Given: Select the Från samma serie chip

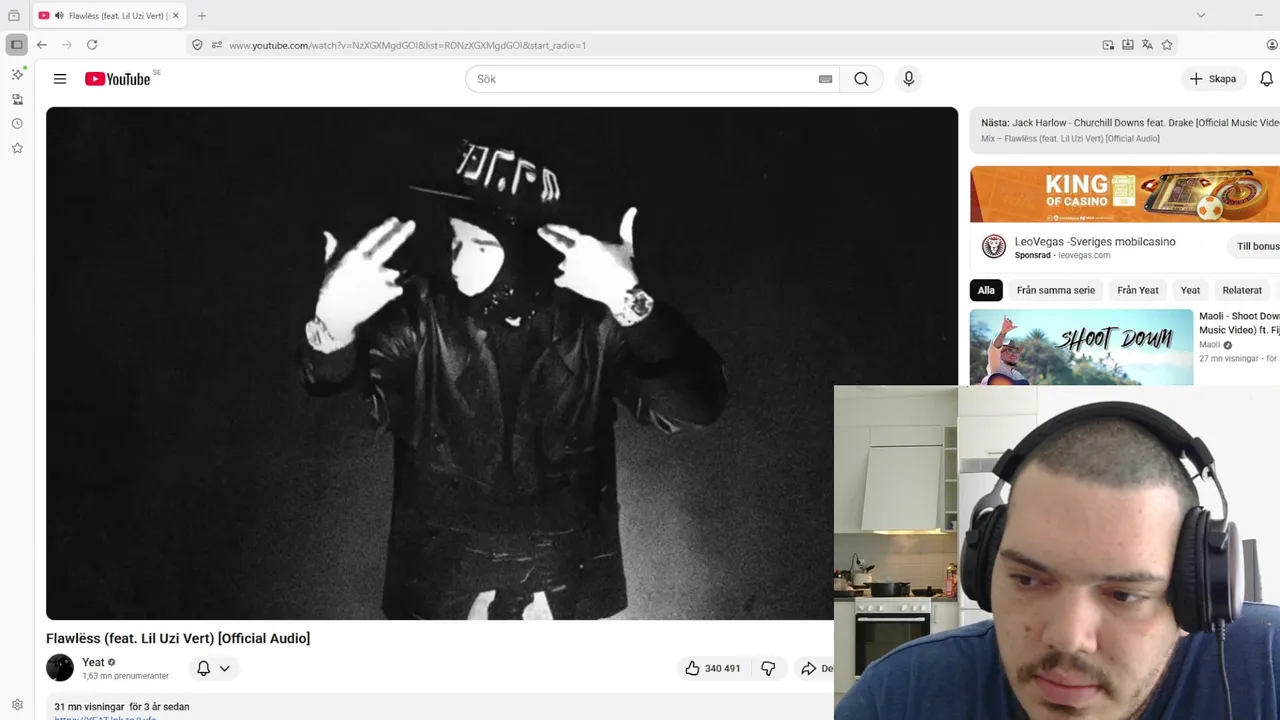Looking at the screenshot, I should point(1056,290).
